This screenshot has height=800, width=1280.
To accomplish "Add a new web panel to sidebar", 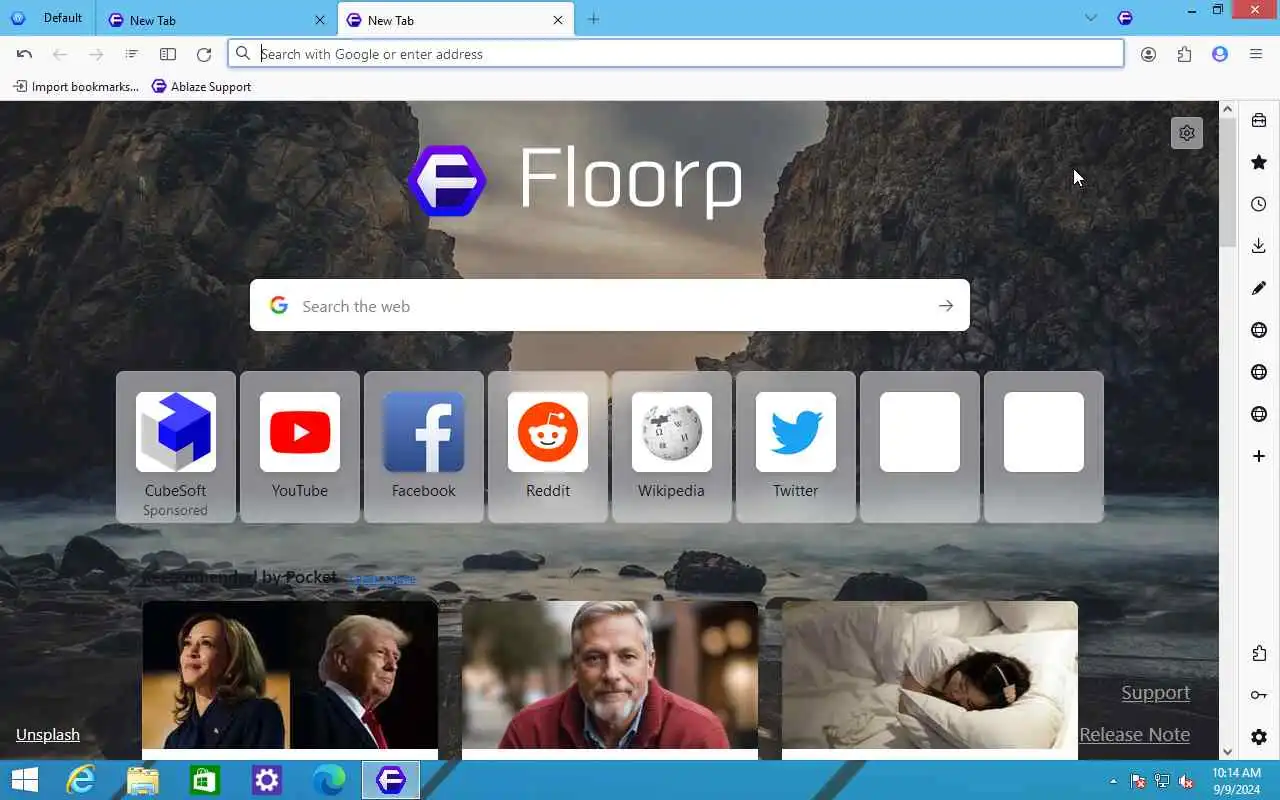I will coord(1259,456).
